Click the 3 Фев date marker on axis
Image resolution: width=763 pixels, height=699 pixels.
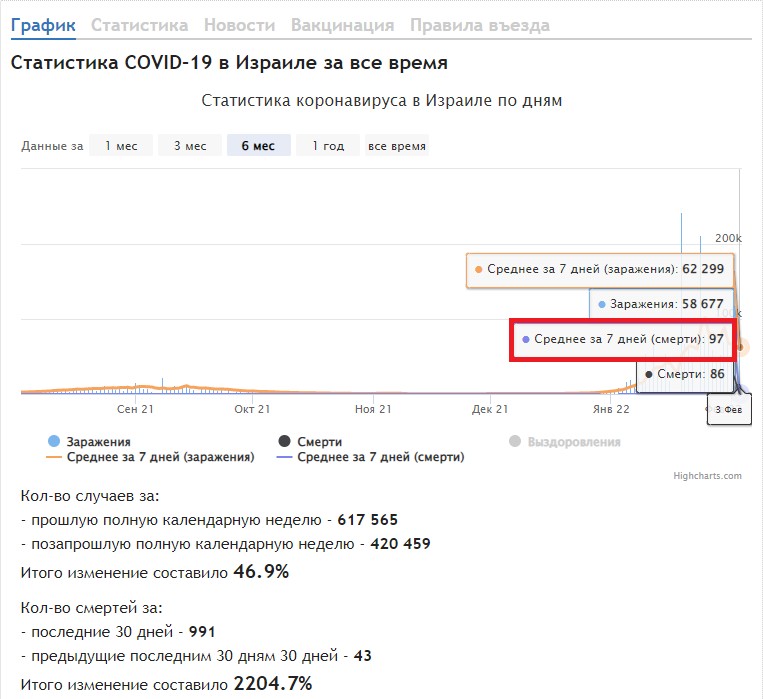[726, 410]
